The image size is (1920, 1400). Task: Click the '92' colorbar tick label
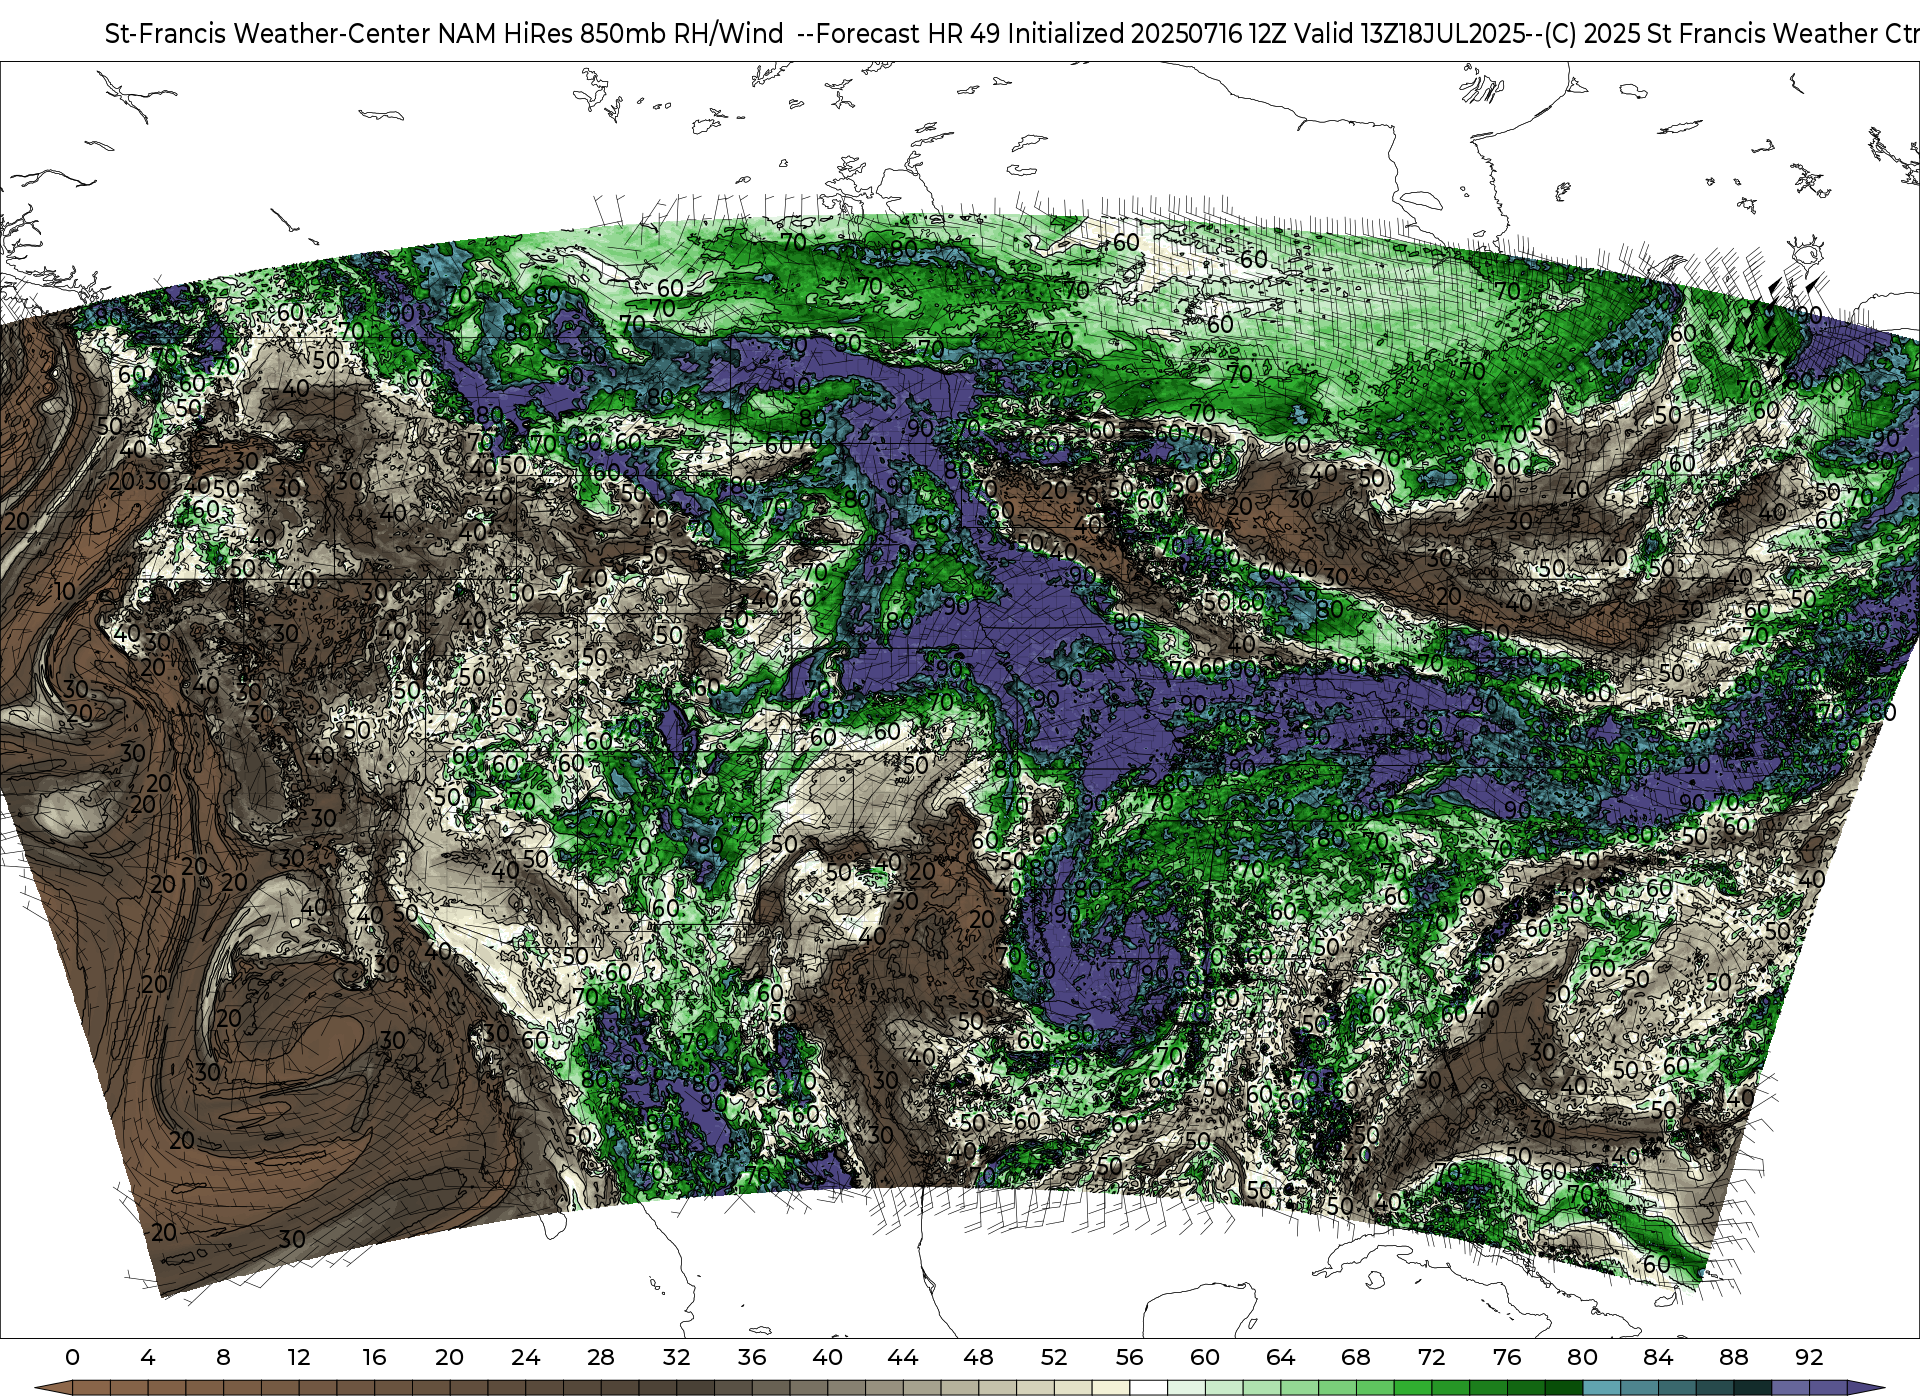1809,1358
